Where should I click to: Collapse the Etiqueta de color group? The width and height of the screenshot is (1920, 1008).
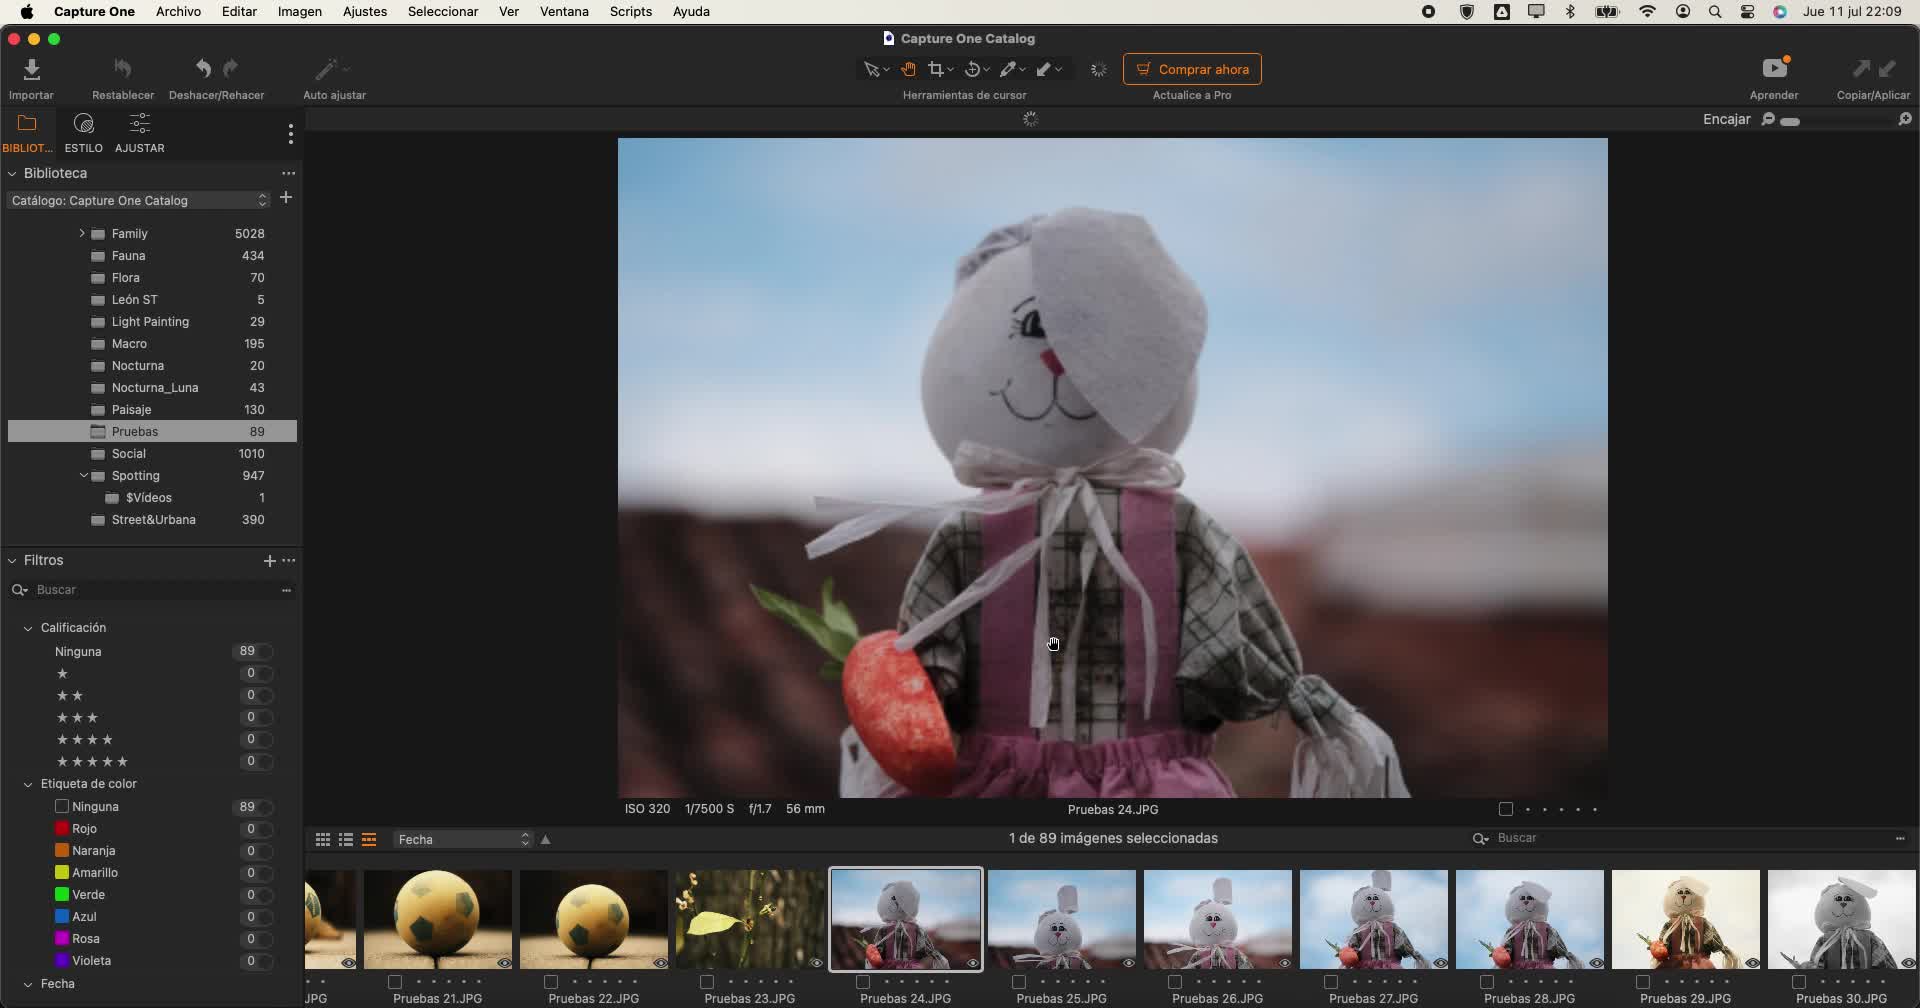[28, 785]
